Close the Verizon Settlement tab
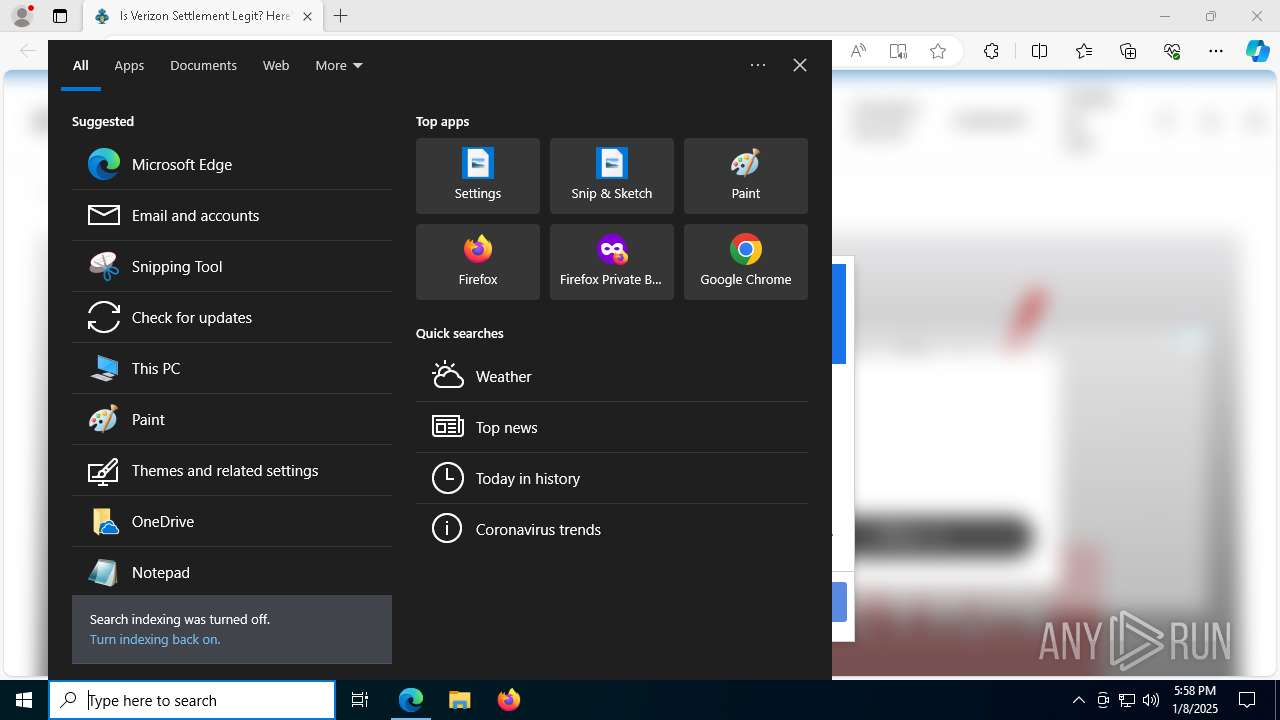Screen dimensions: 1280x720 307,16
